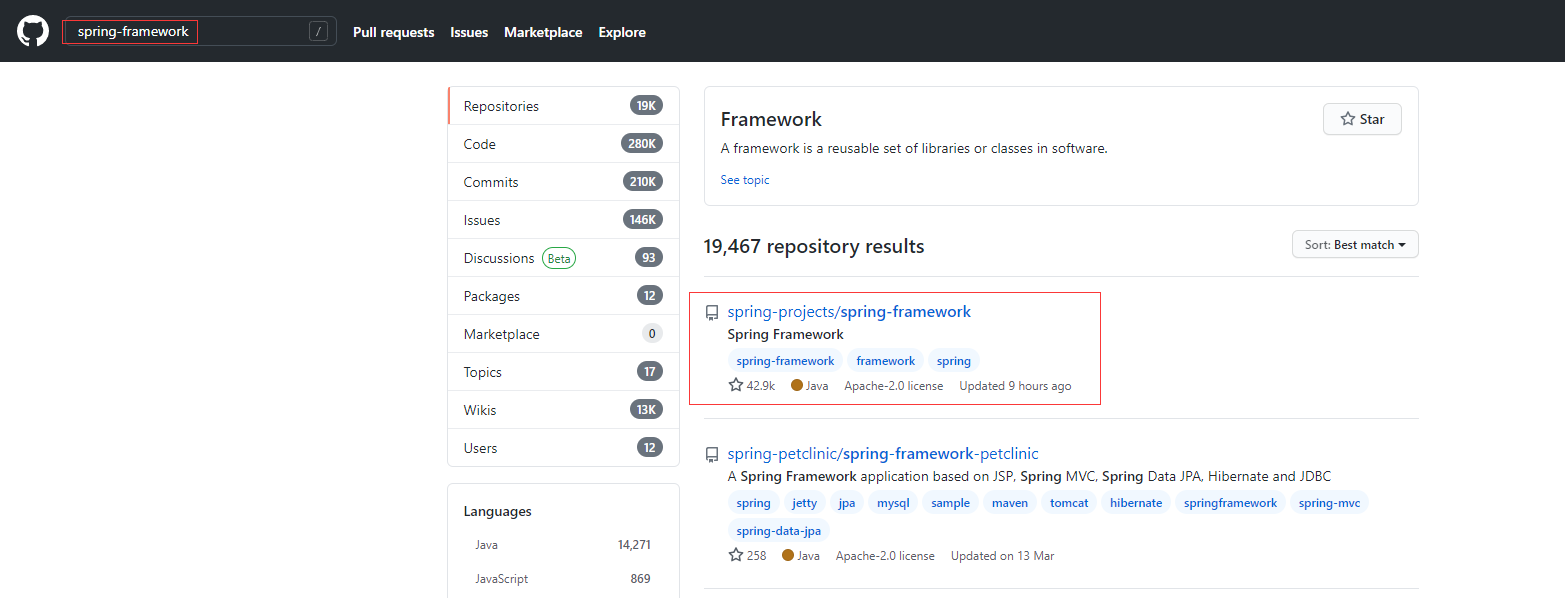Click 'Updated 9 hours ago' text
Image resolution: width=1565 pixels, height=598 pixels.
pos(1015,386)
